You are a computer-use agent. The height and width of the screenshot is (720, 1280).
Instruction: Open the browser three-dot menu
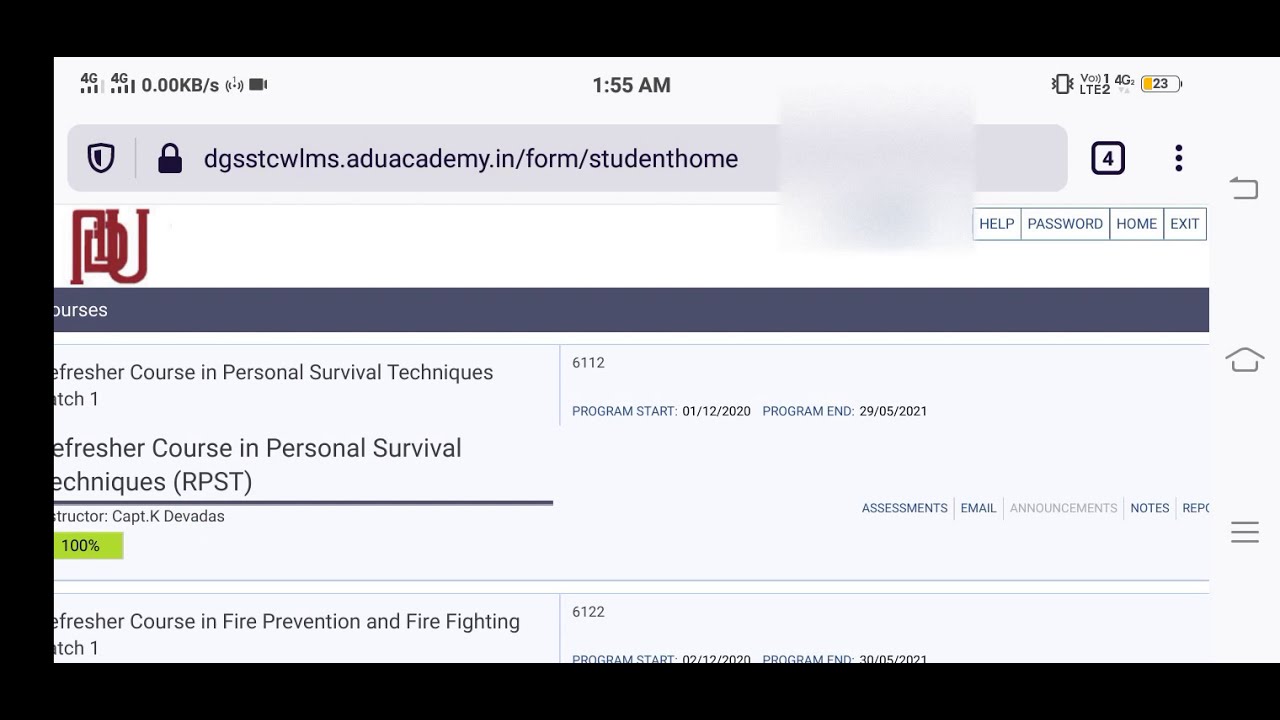click(x=1179, y=158)
